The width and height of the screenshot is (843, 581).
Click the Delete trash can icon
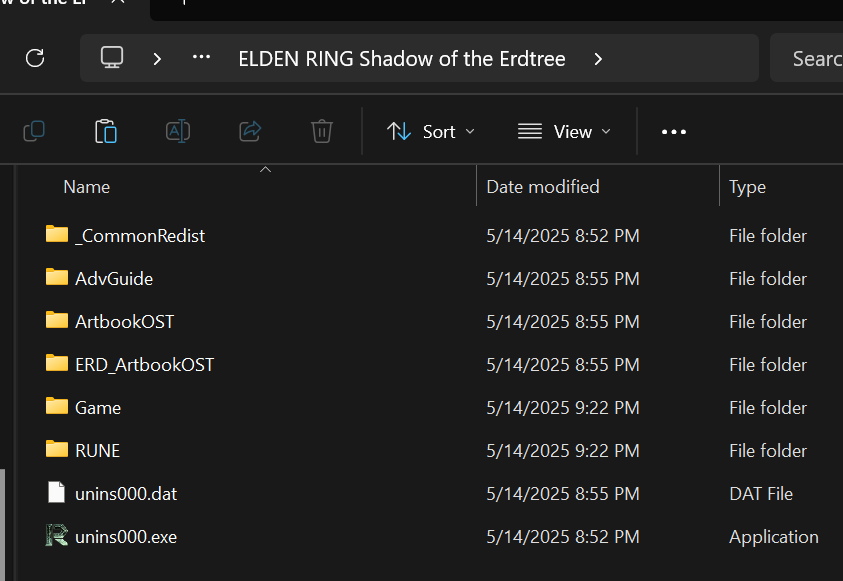click(x=322, y=132)
